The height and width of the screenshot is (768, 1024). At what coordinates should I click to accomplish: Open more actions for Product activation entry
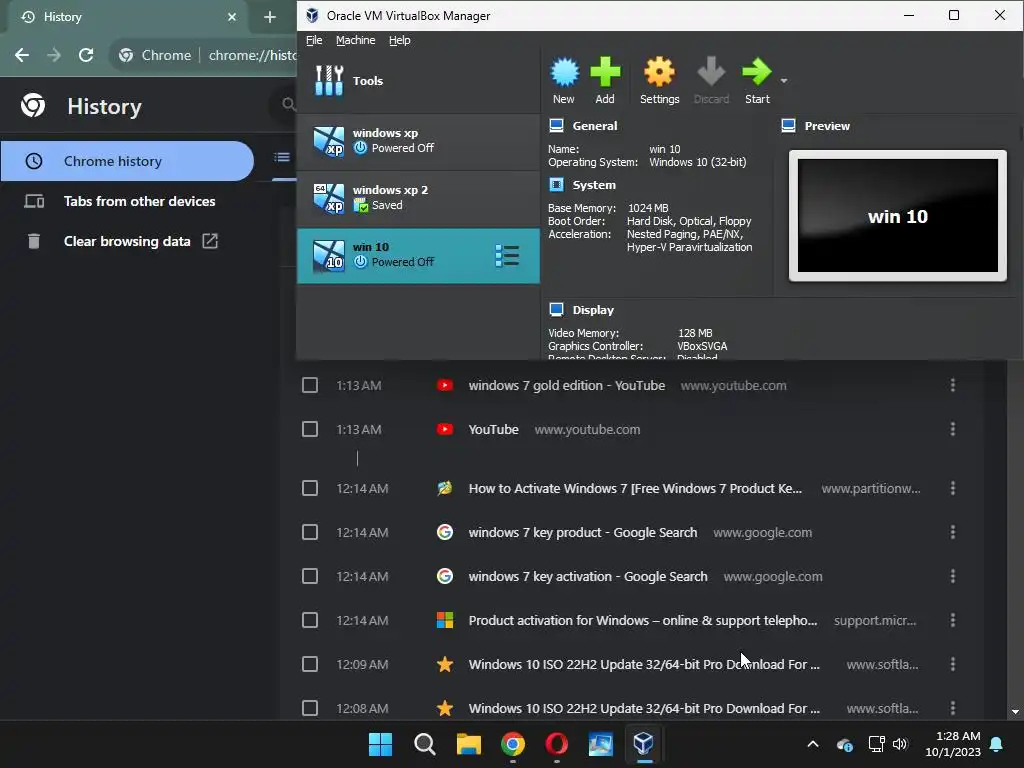[953, 620]
